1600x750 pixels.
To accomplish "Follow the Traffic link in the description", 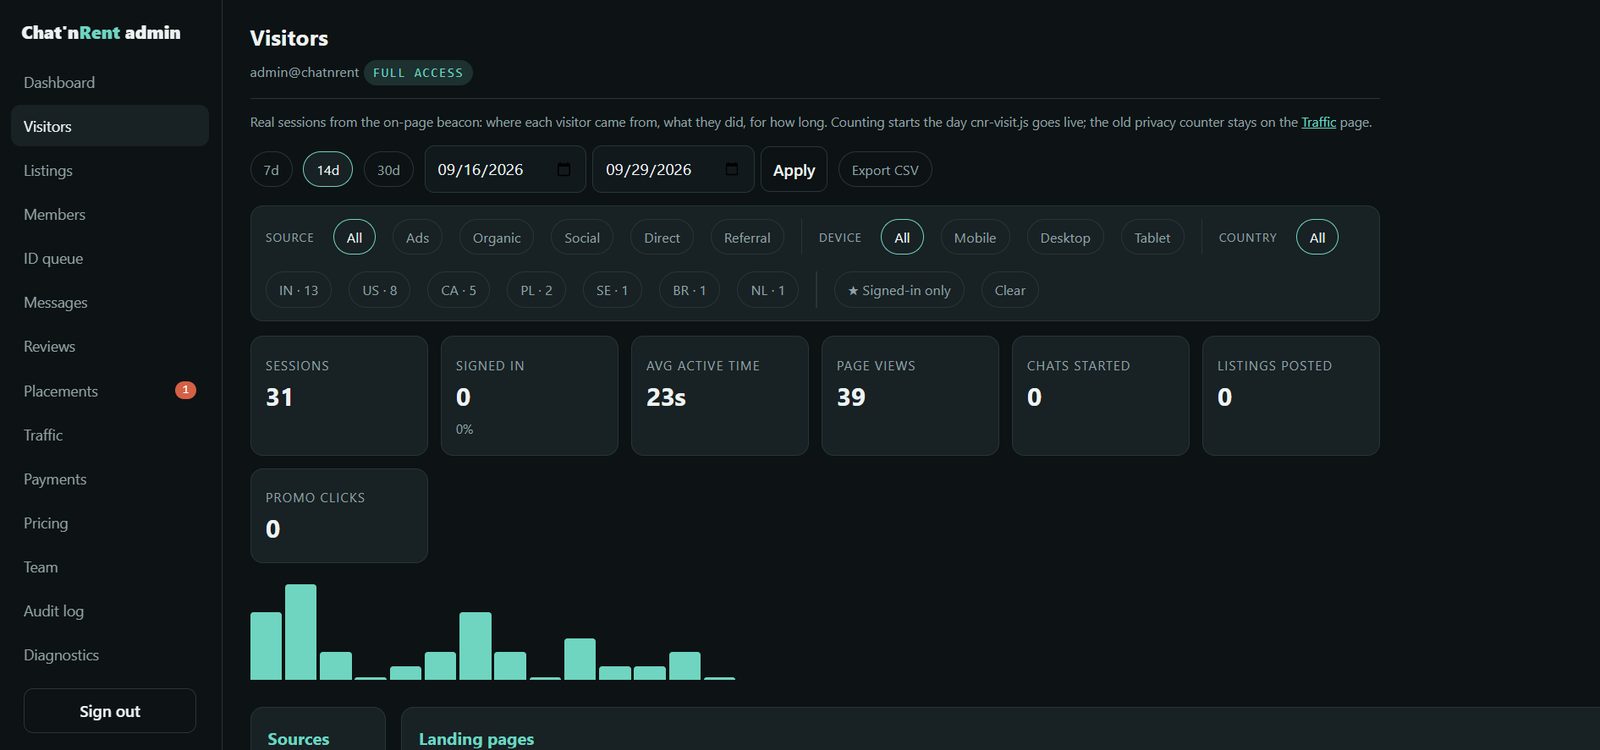I will (x=1318, y=122).
